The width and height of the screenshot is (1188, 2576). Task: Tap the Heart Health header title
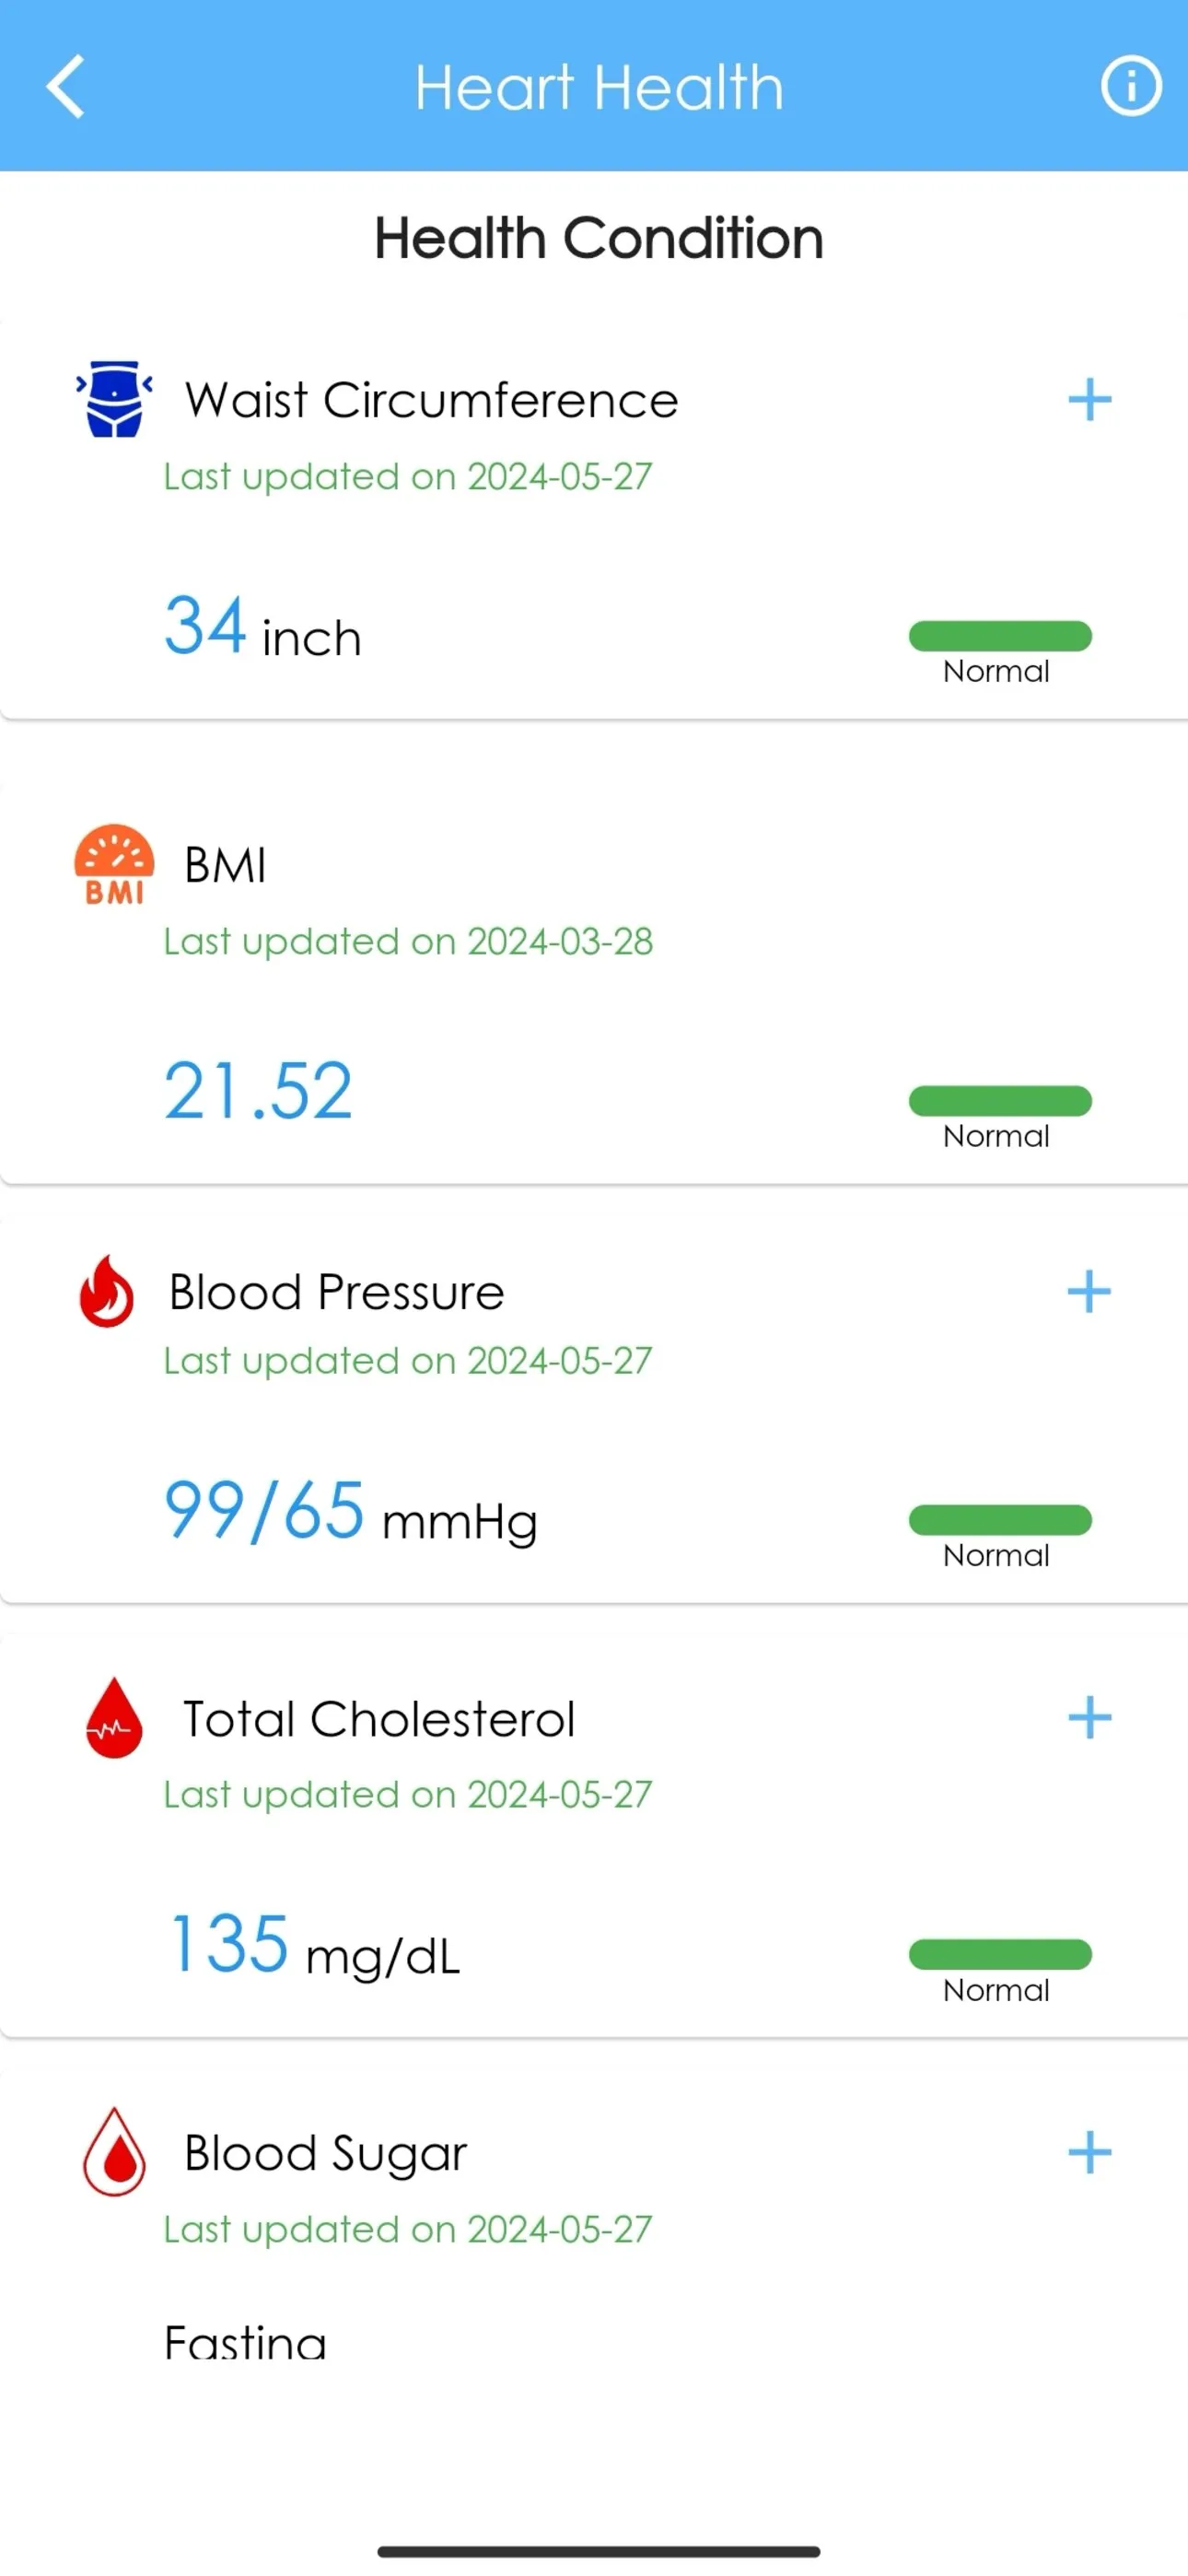pos(599,87)
